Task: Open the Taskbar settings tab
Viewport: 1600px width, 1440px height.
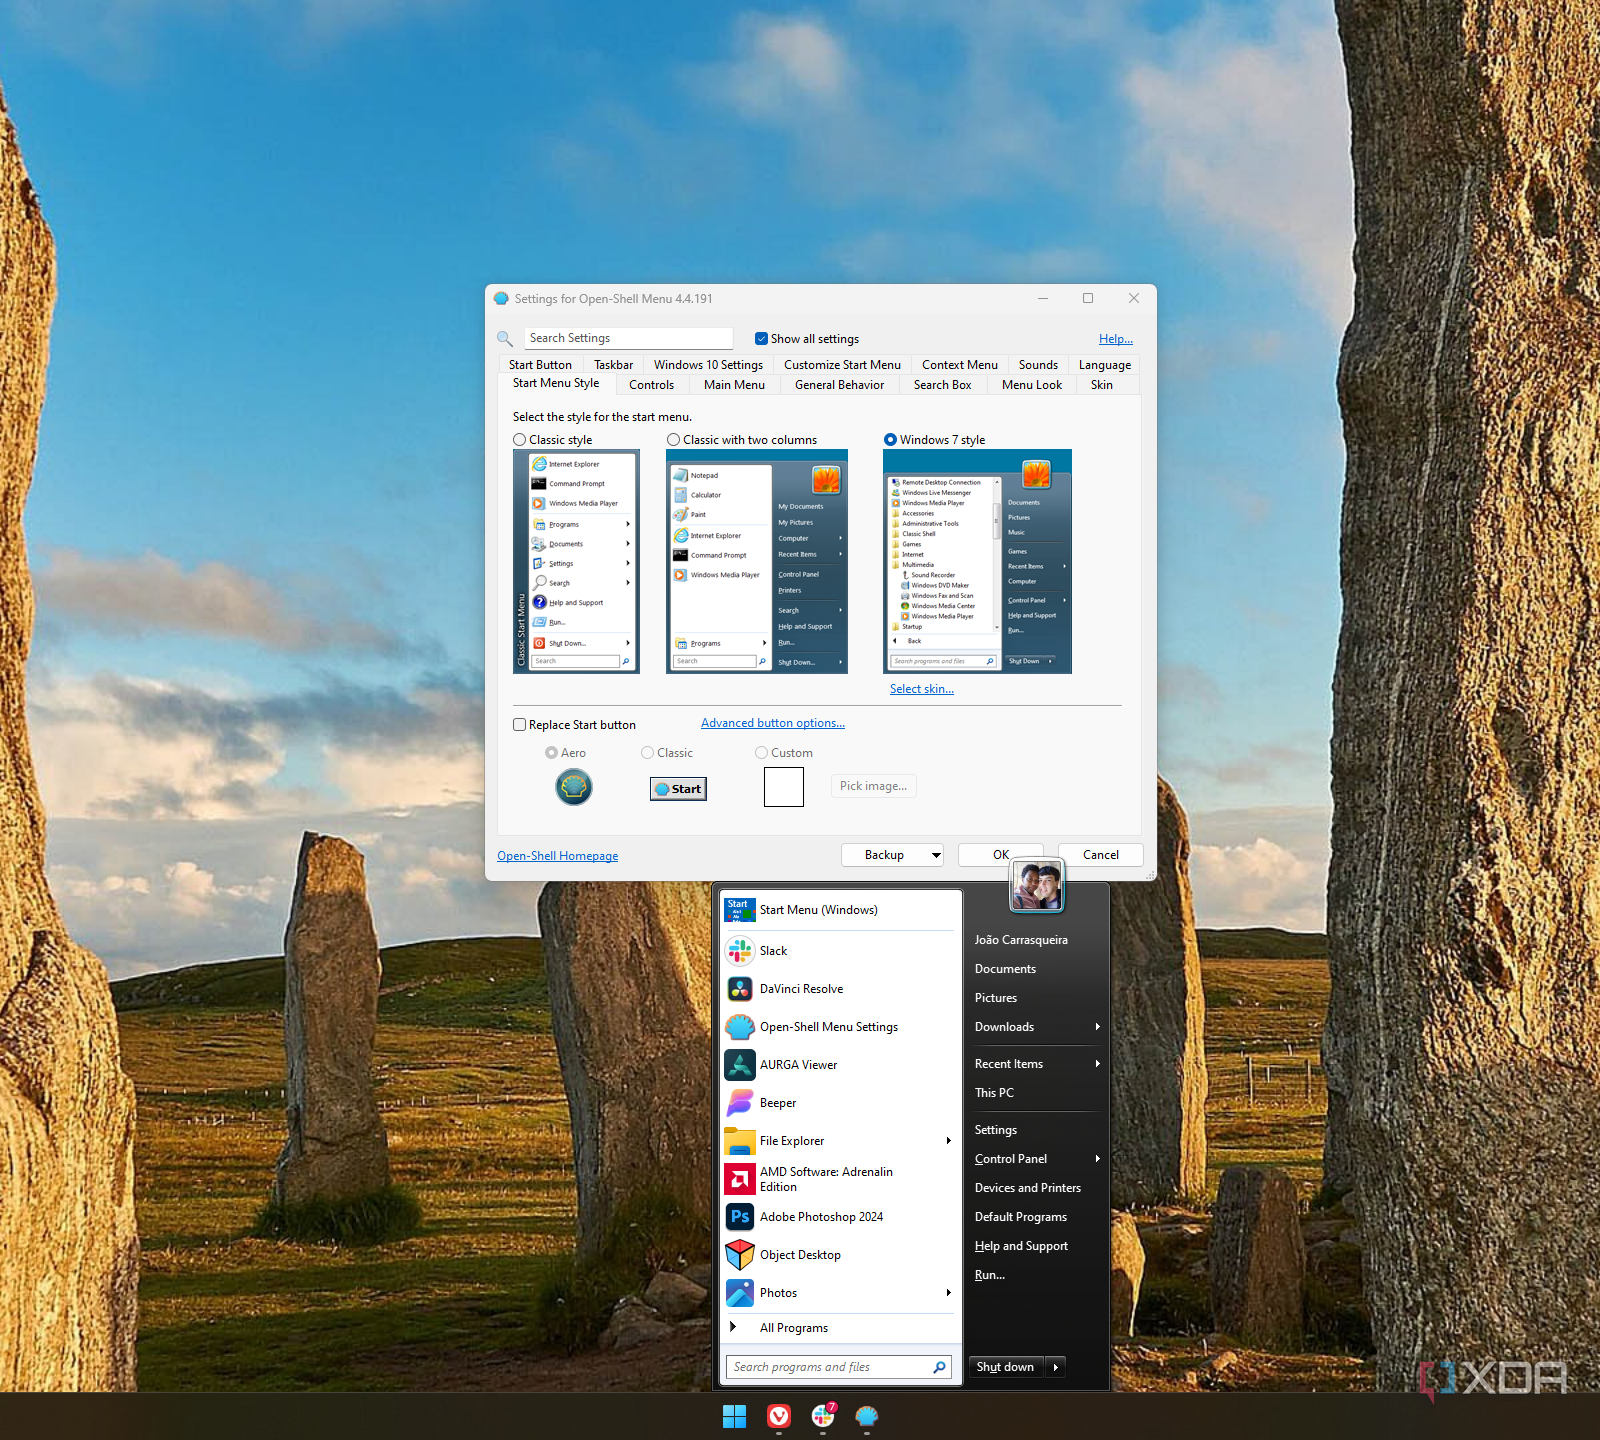Action: pyautogui.click(x=613, y=365)
